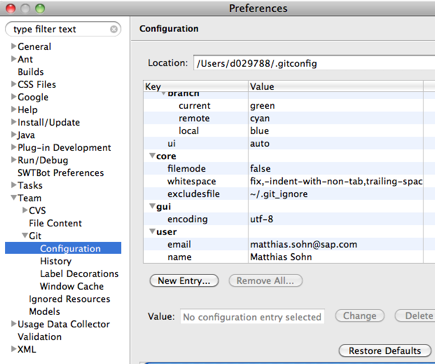Expand the Plug-in Development node
Screen dimensions: 435x364
(14, 147)
